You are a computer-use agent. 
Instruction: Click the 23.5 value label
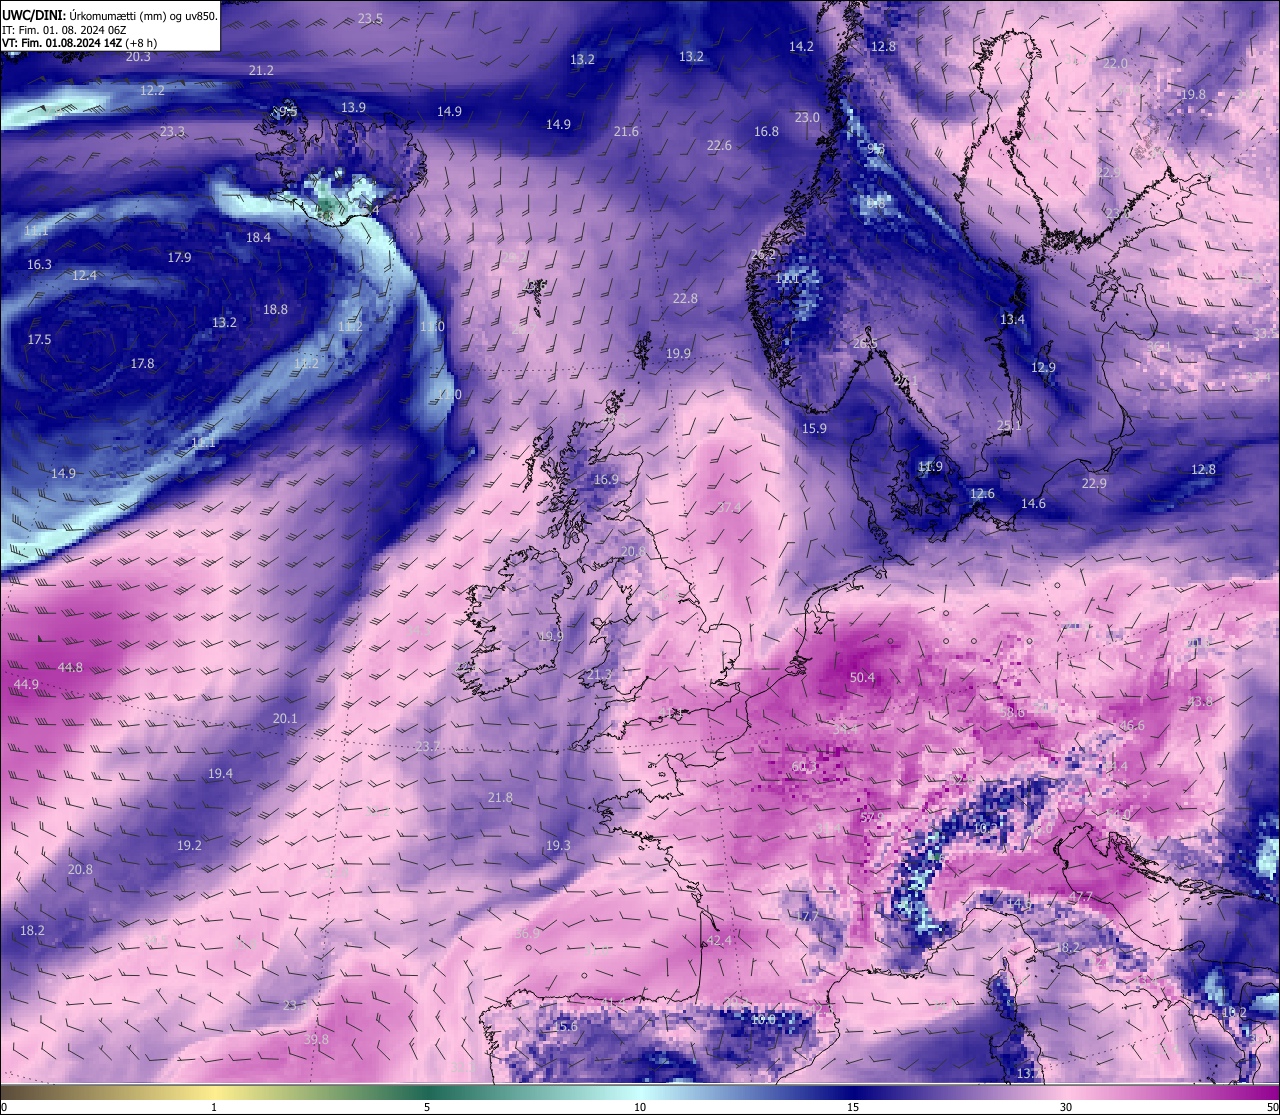370,19
